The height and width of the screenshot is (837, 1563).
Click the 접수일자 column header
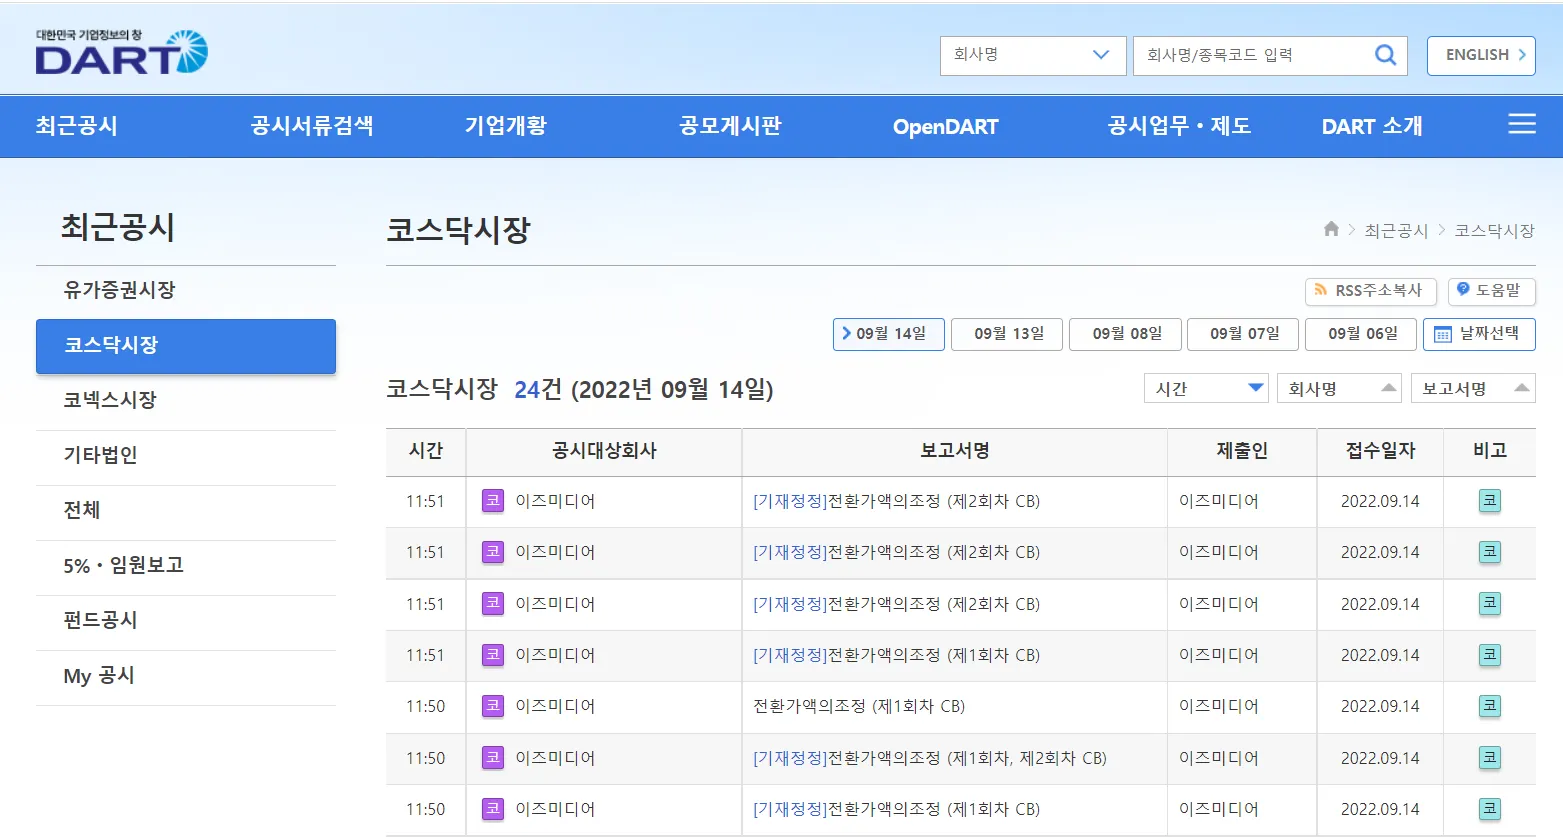point(1380,451)
